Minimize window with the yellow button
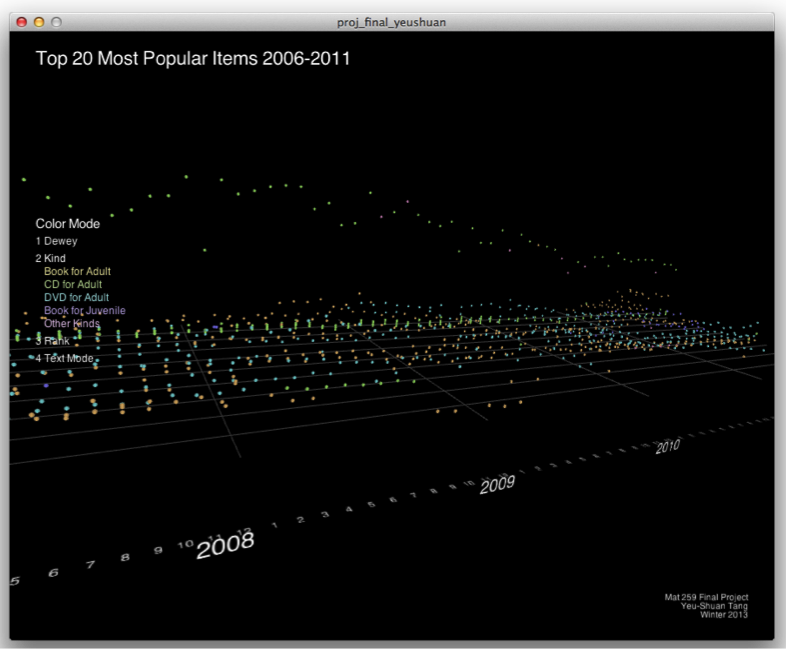Image resolution: width=786 pixels, height=649 pixels. [x=39, y=21]
